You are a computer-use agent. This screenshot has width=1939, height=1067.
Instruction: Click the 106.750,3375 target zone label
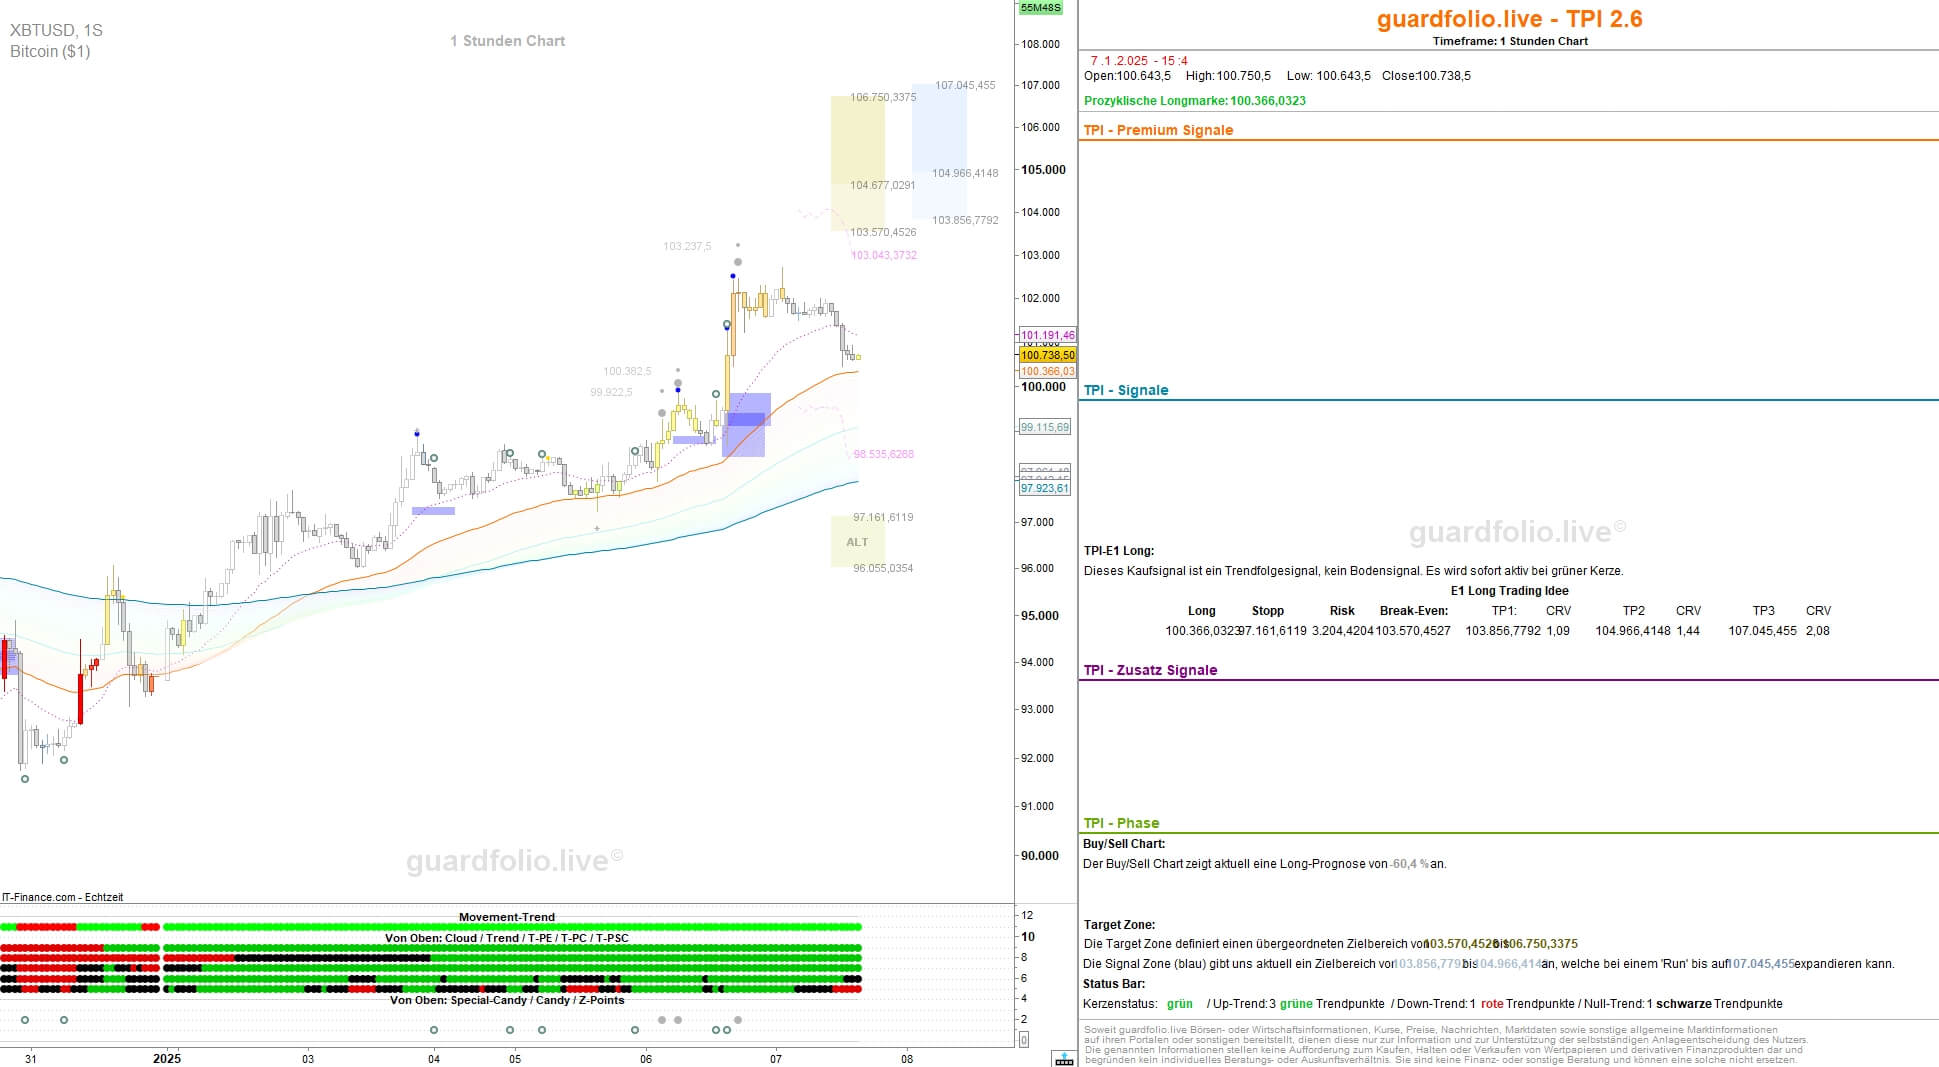click(883, 97)
